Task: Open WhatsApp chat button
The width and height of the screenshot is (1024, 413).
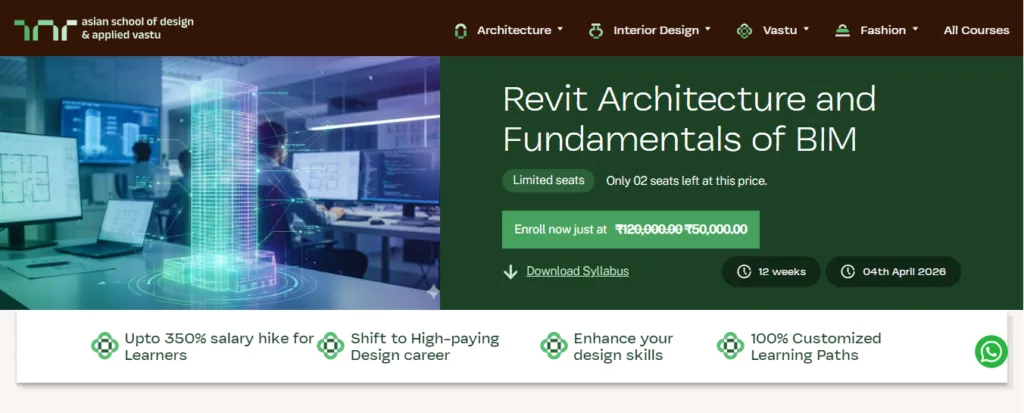Action: (991, 352)
